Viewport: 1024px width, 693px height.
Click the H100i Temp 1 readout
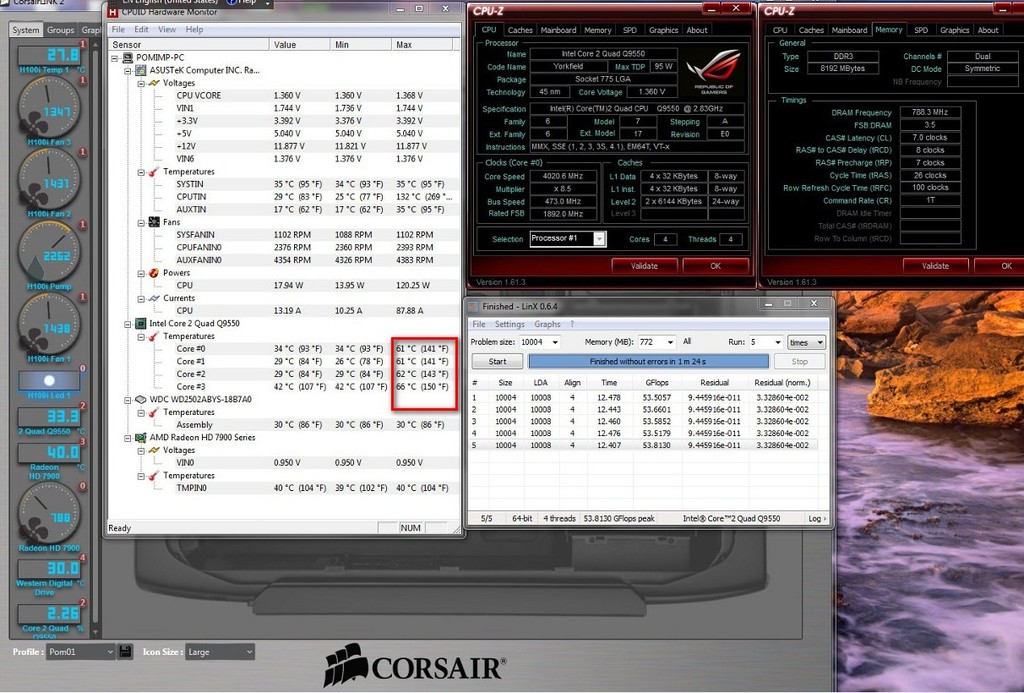(x=48, y=55)
